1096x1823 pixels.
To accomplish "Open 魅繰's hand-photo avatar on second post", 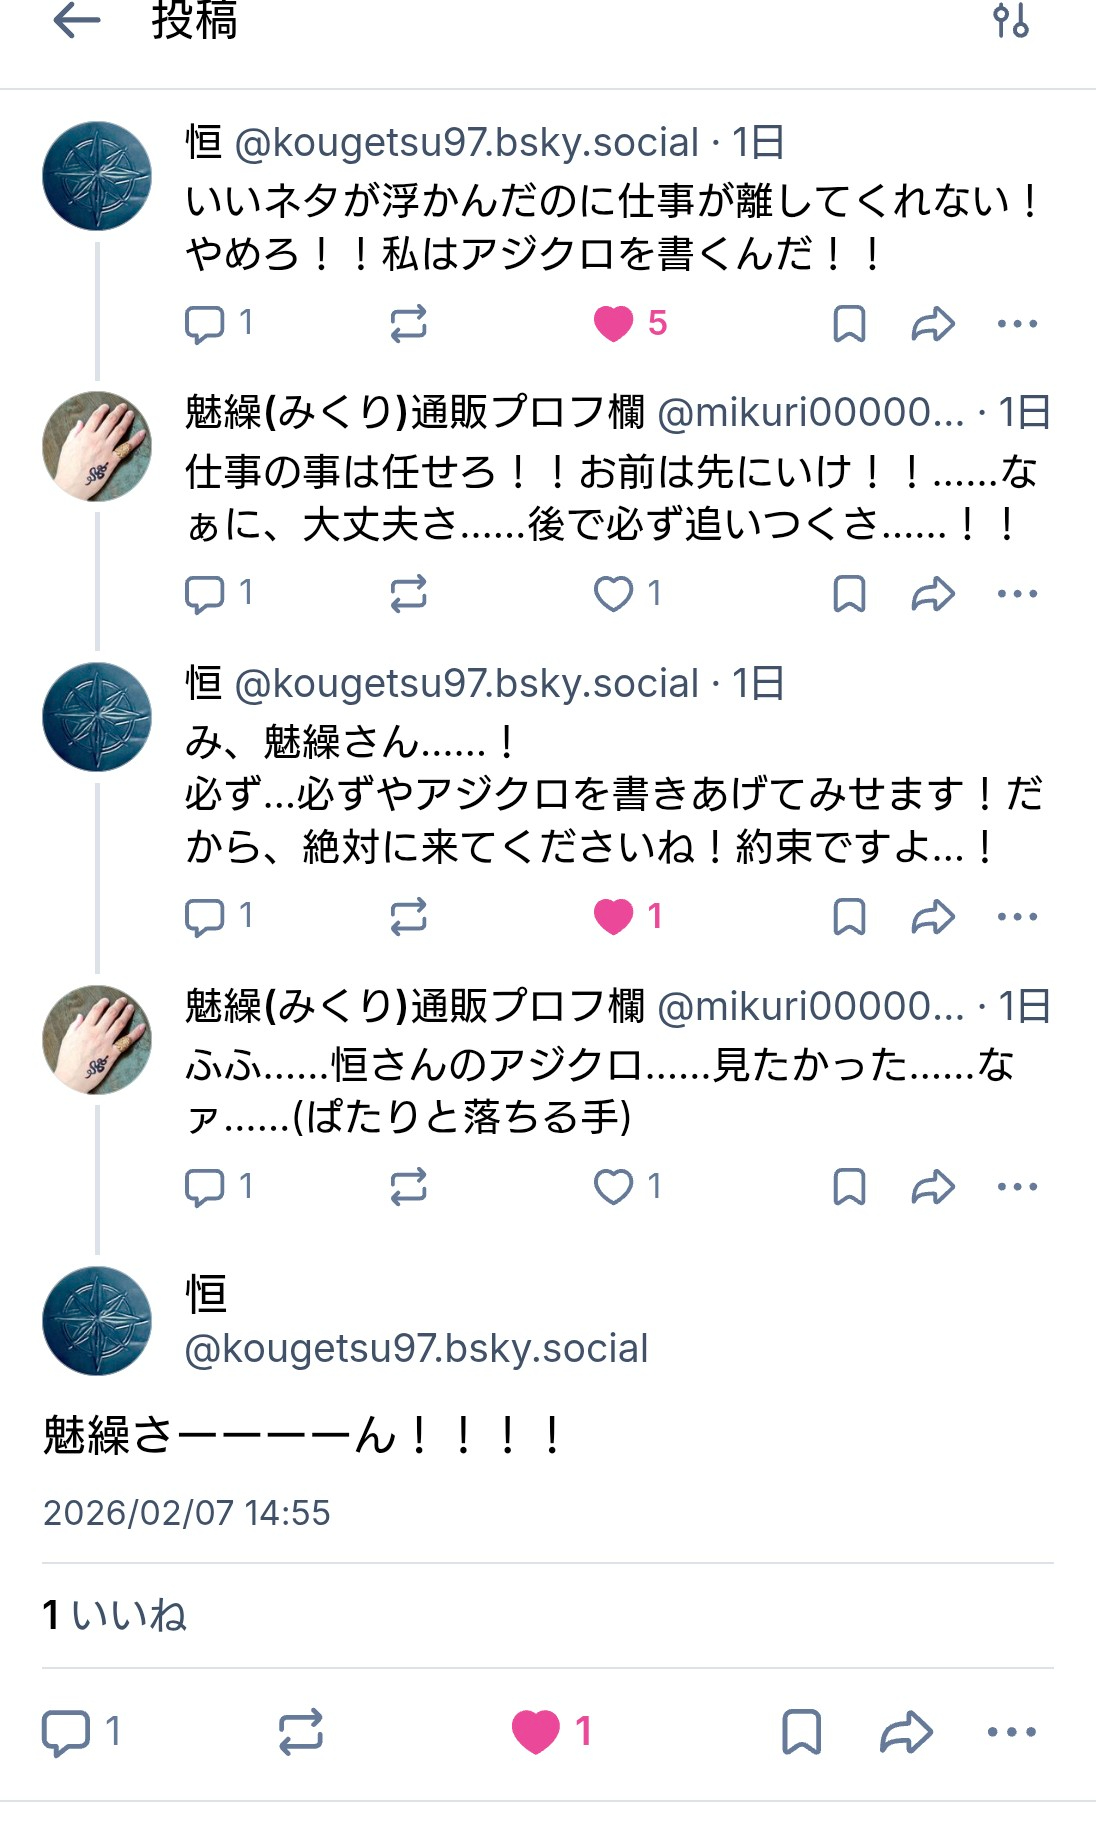I will point(97,446).
